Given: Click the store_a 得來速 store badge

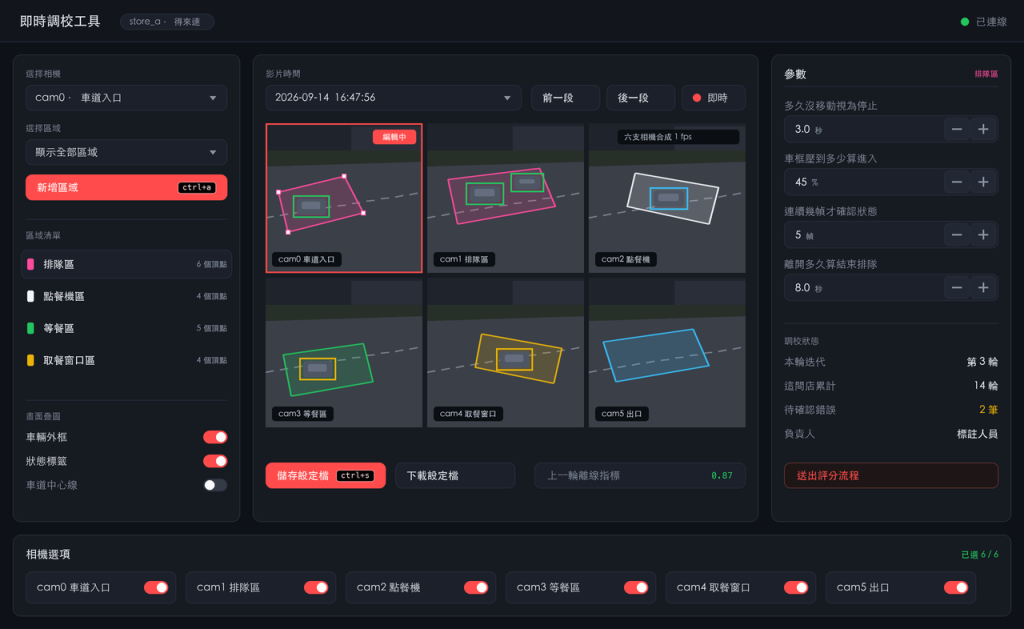Looking at the screenshot, I should tap(167, 22).
